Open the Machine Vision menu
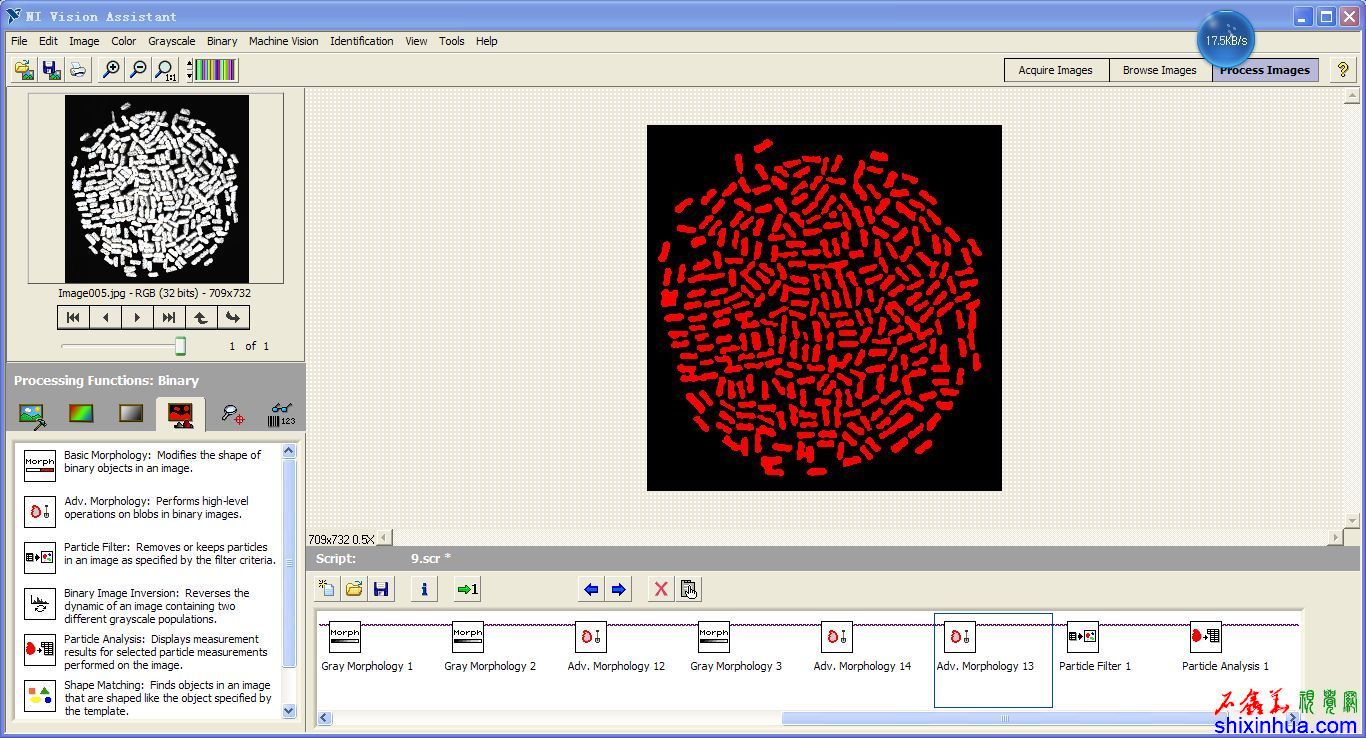 283,41
